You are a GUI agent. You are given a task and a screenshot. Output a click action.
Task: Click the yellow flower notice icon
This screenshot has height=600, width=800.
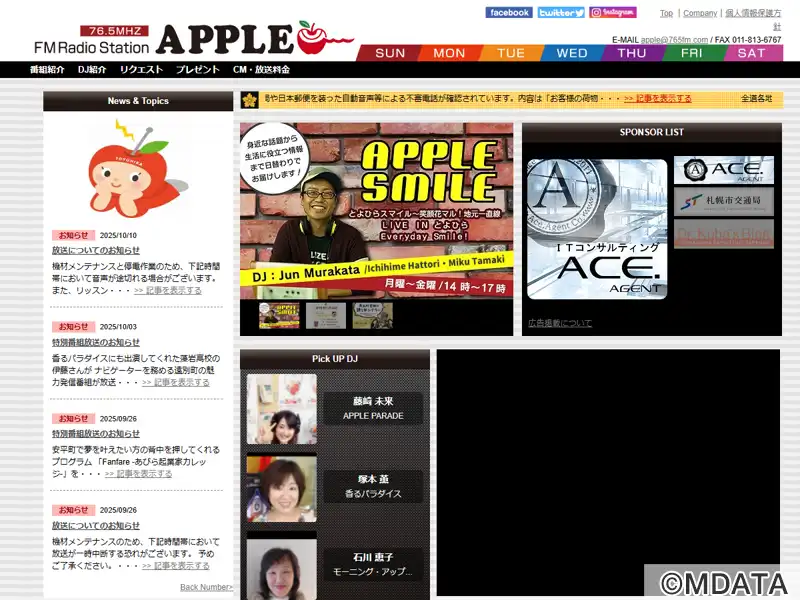point(250,99)
